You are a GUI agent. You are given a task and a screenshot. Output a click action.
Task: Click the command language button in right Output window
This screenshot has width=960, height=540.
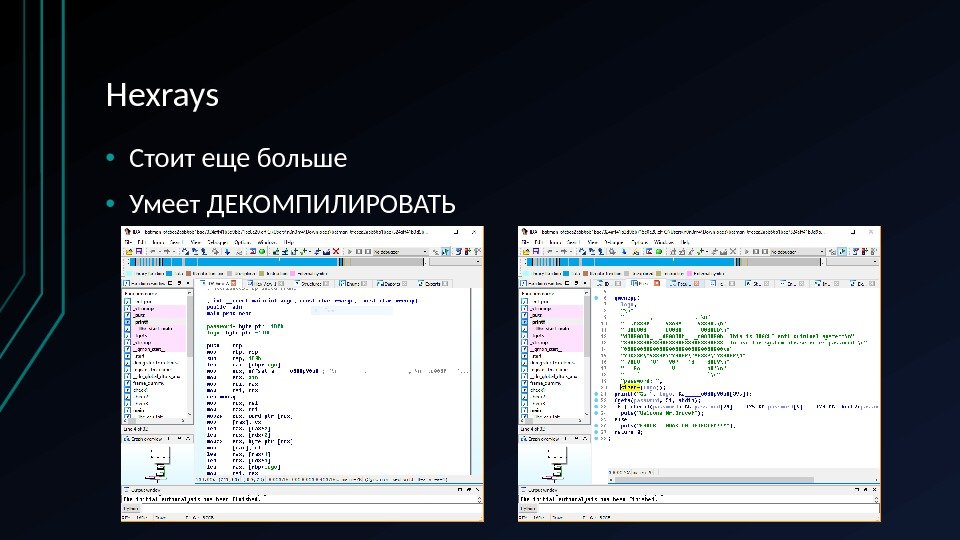click(x=528, y=509)
